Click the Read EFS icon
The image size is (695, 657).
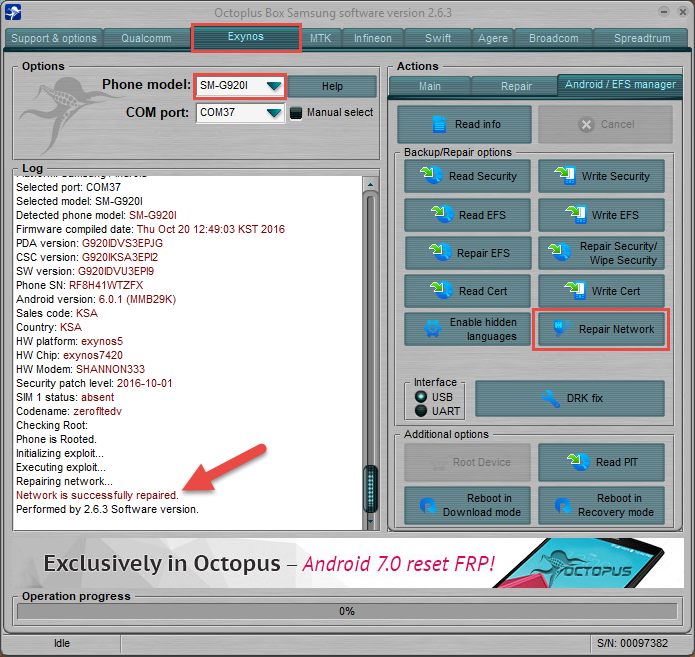click(x=442, y=214)
